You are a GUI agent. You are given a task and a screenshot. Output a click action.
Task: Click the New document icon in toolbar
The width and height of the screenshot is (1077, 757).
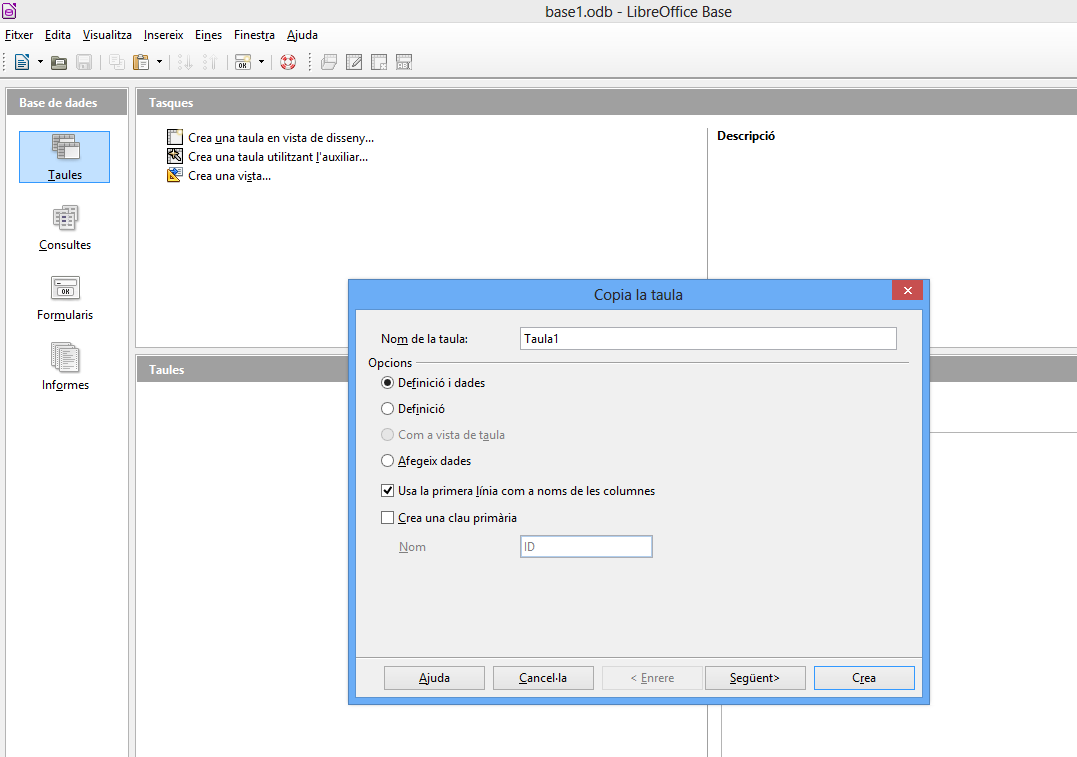tap(22, 62)
